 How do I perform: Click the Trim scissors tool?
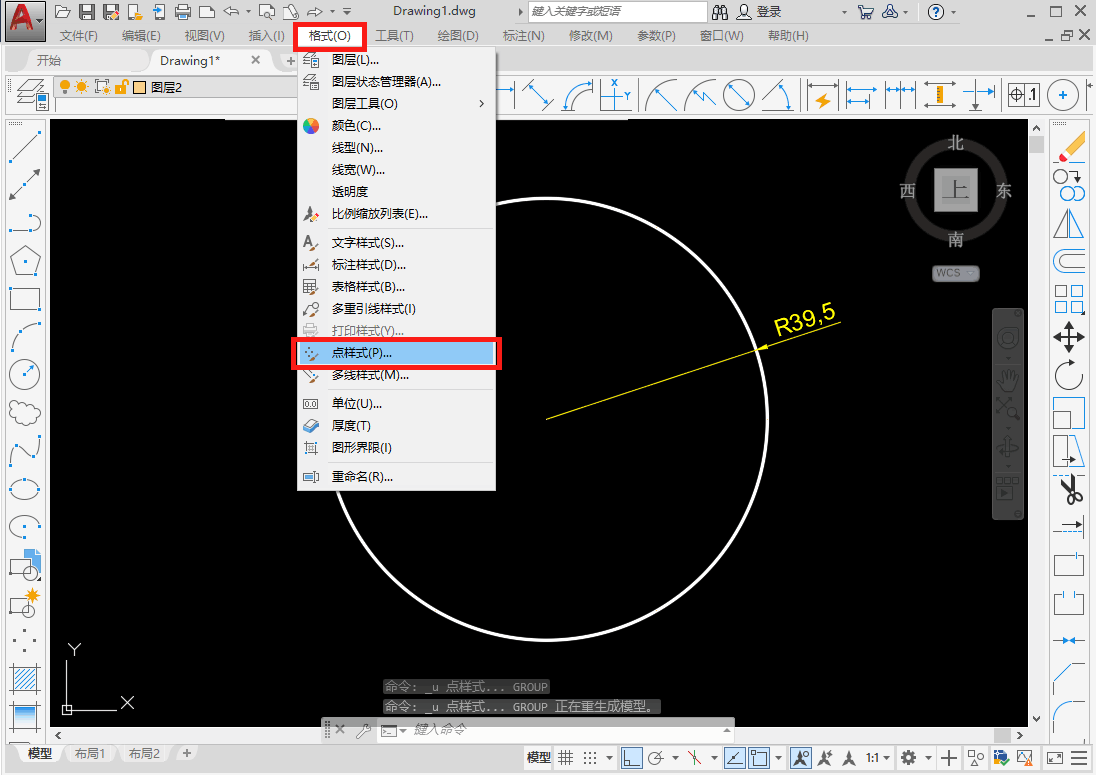[1069, 490]
